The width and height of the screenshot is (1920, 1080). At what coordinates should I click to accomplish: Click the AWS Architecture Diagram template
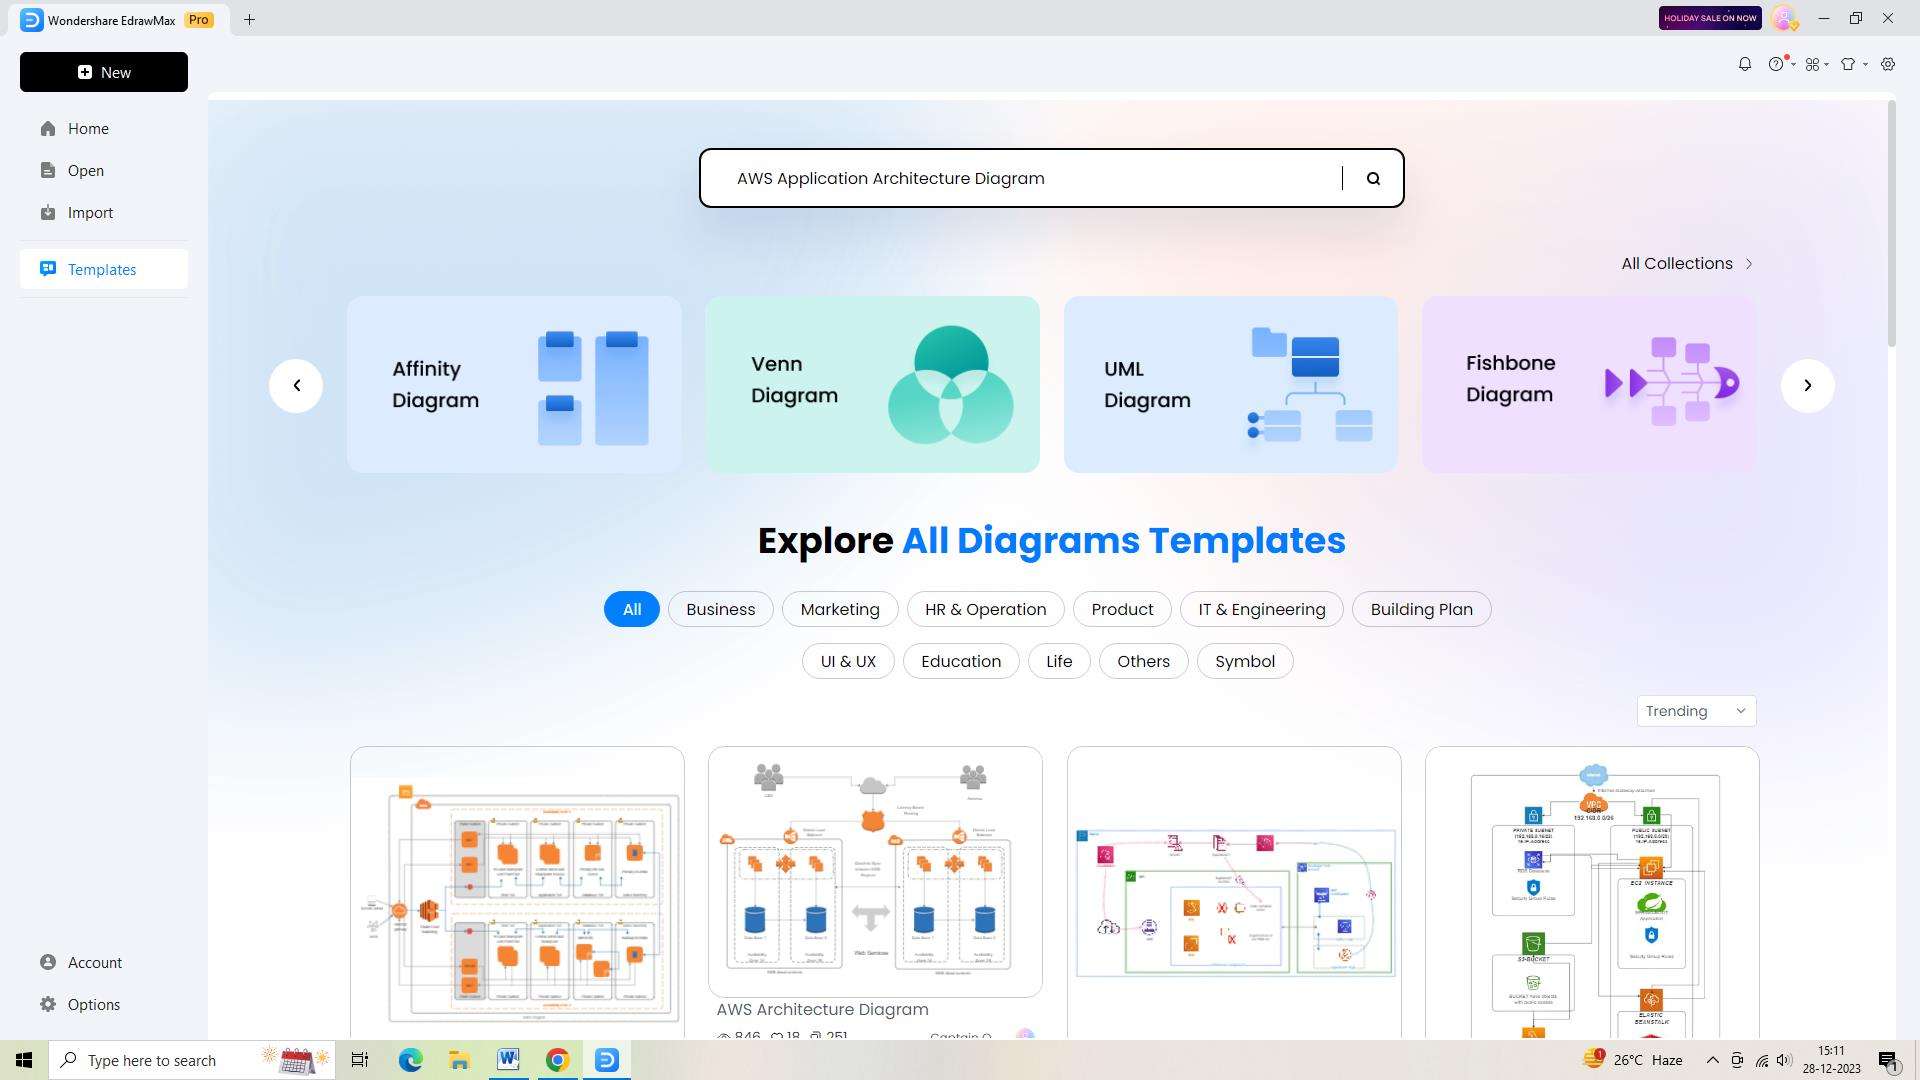[x=874, y=870]
